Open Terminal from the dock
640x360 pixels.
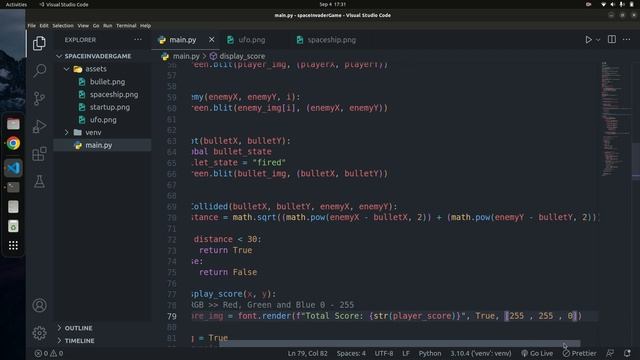click(x=13, y=187)
